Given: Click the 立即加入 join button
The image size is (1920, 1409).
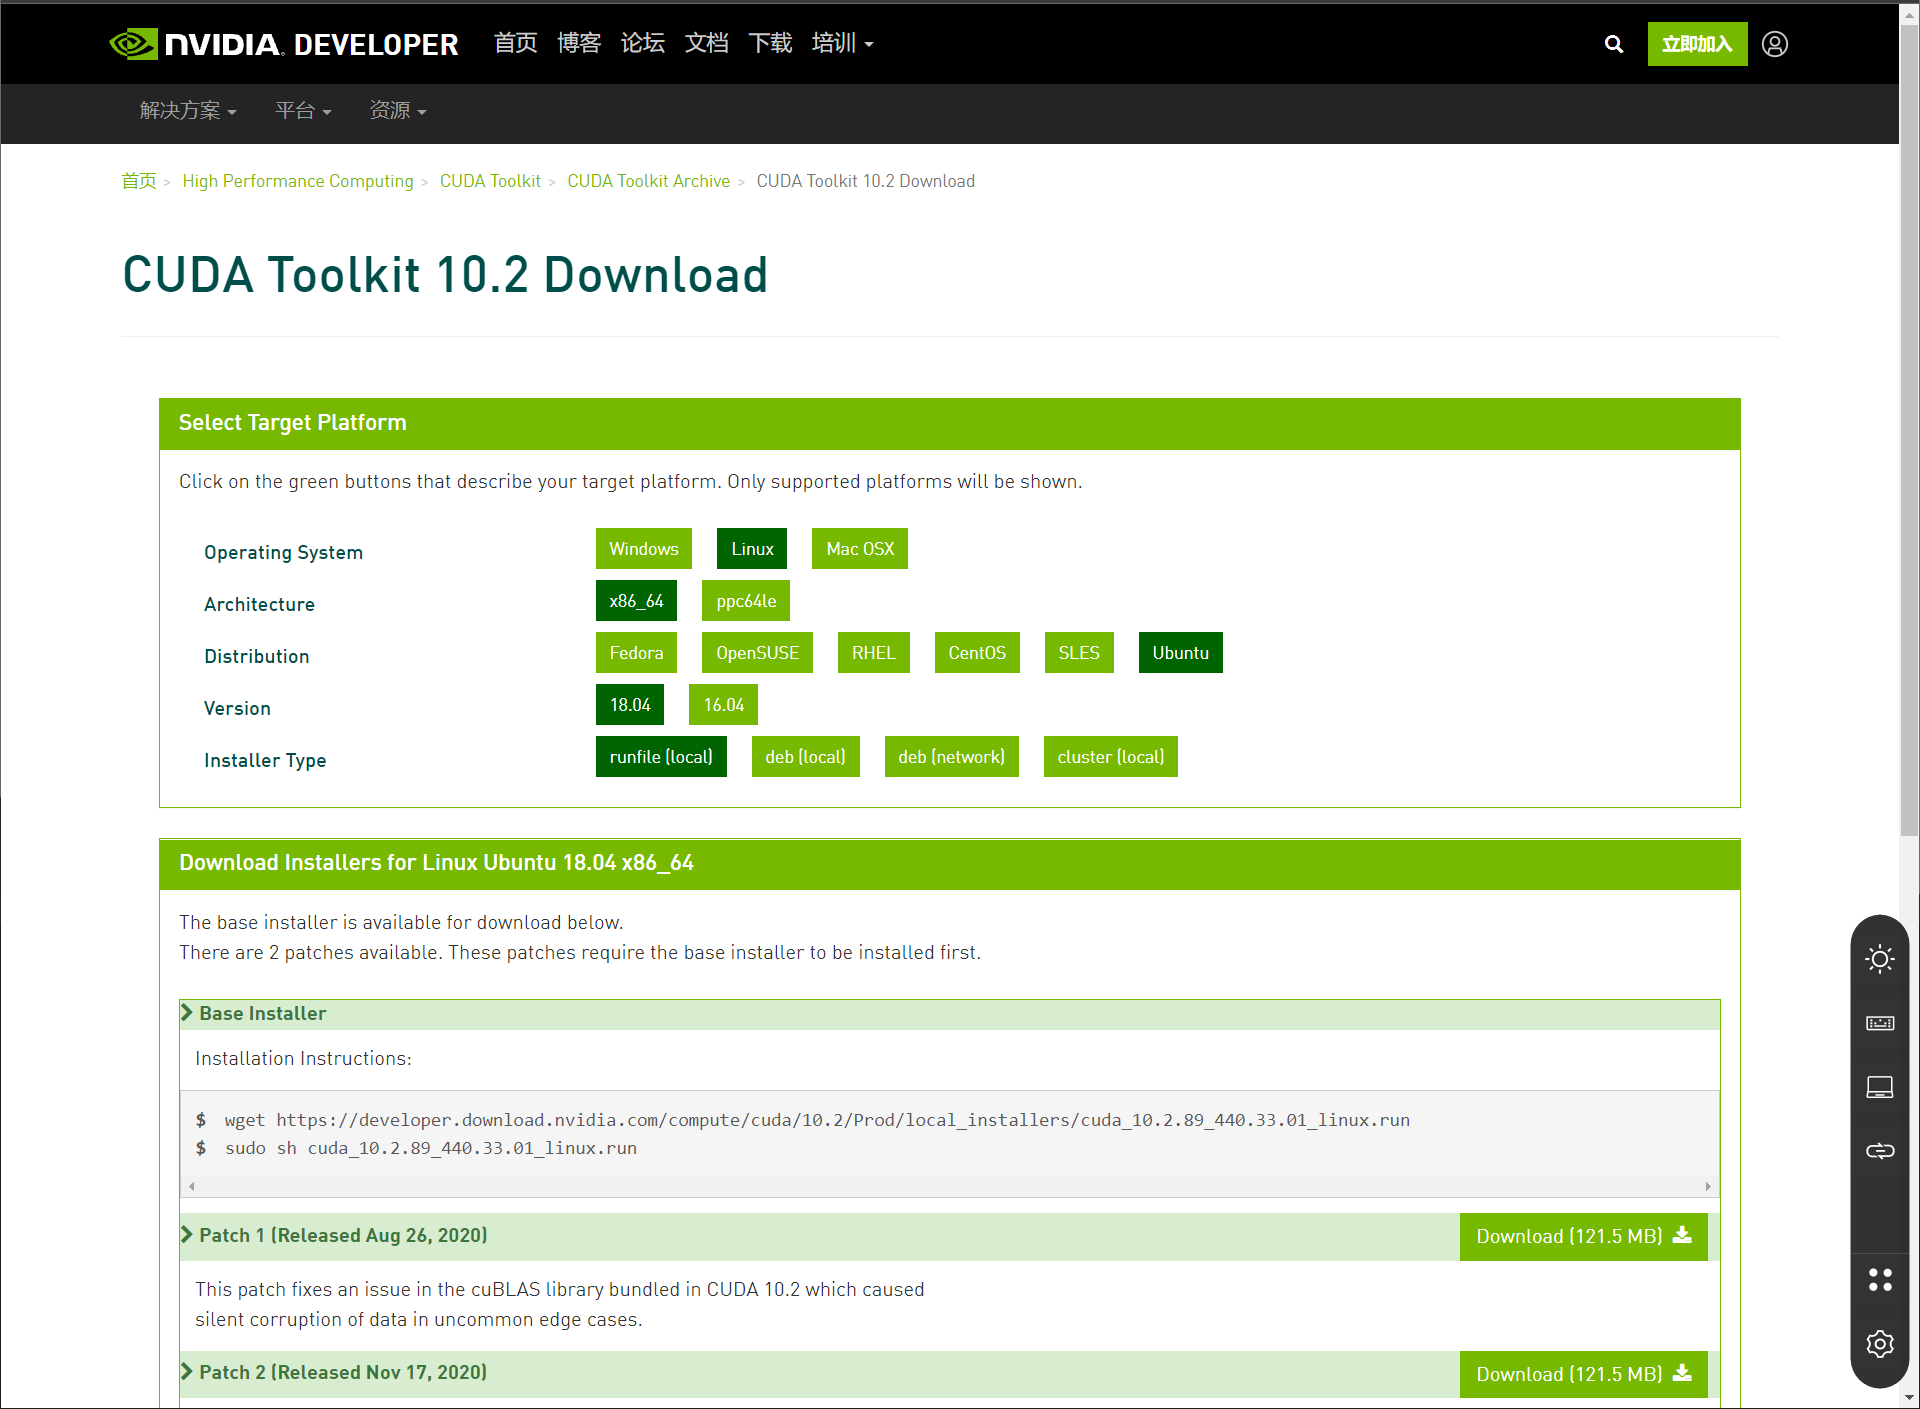Looking at the screenshot, I should (1696, 44).
